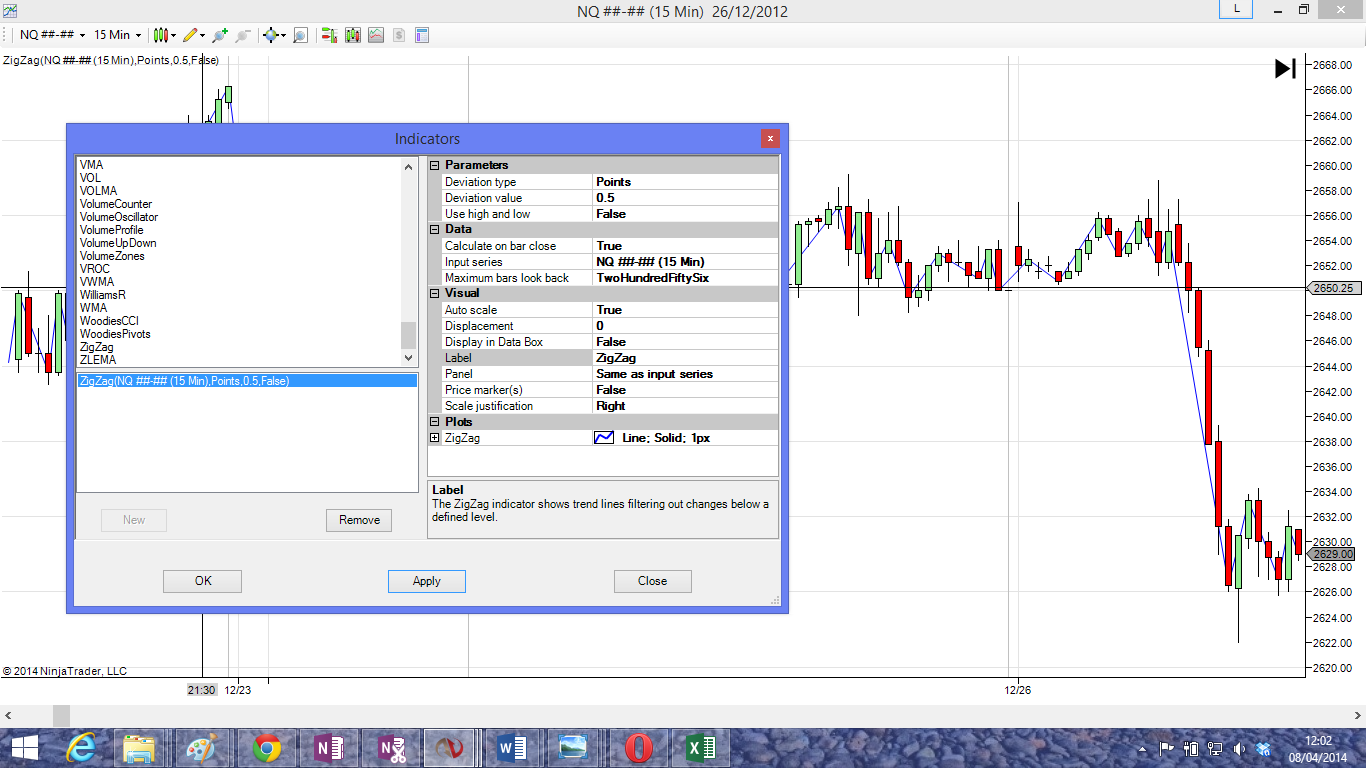Expand the ZigZag plot row

click(x=435, y=438)
